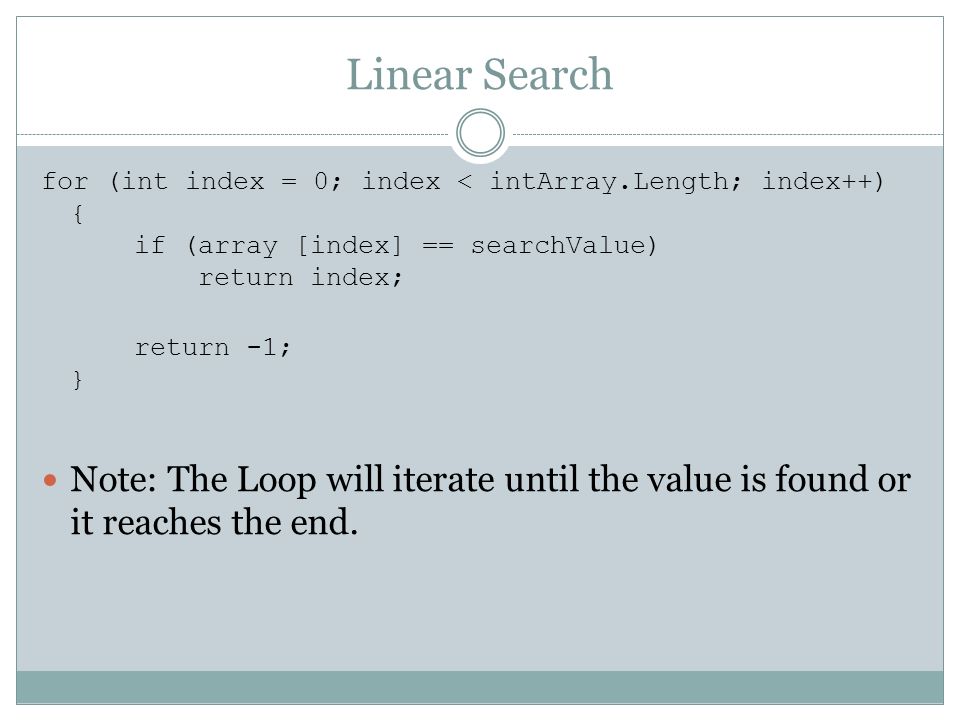
Task: Click the dashed divider line right side
Action: 728,134
